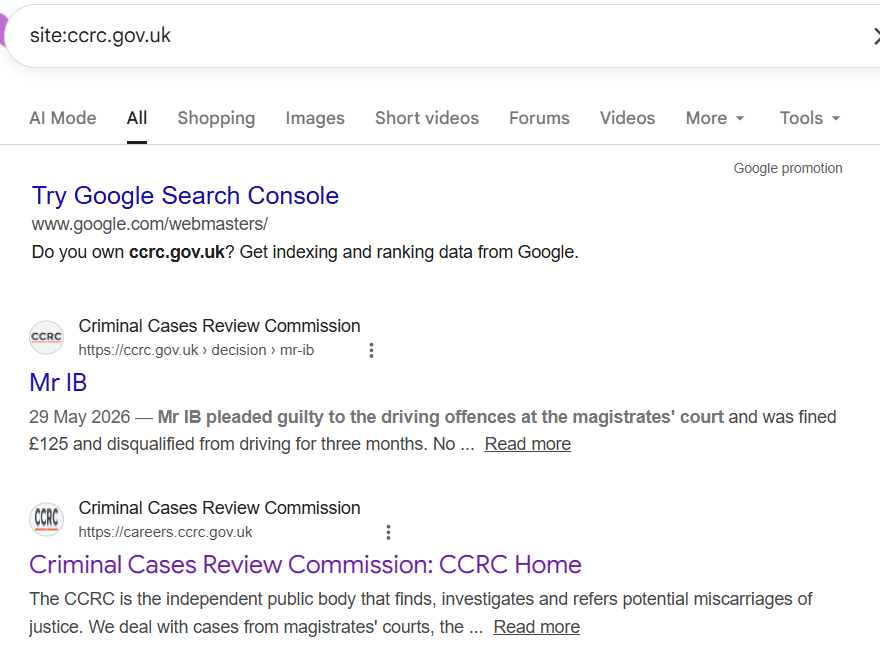Click the CCRC favicon beside the Mr IB result
880x652 pixels.
(47, 337)
